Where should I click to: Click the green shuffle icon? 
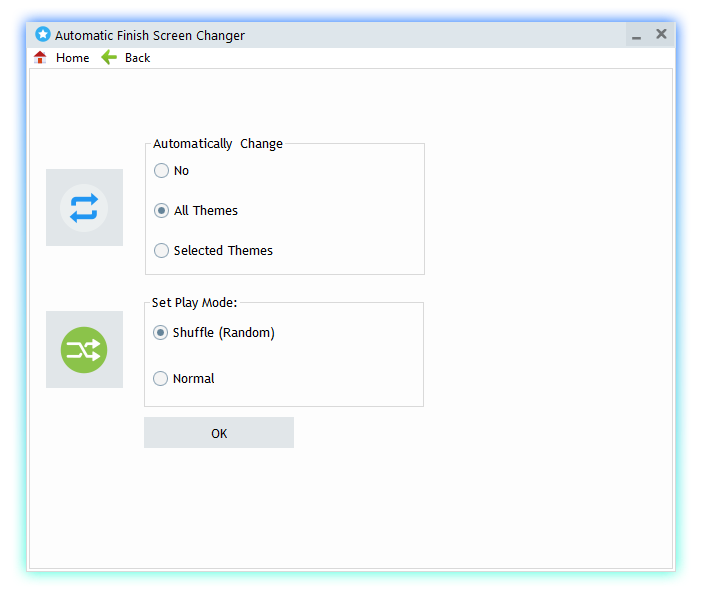(x=84, y=350)
